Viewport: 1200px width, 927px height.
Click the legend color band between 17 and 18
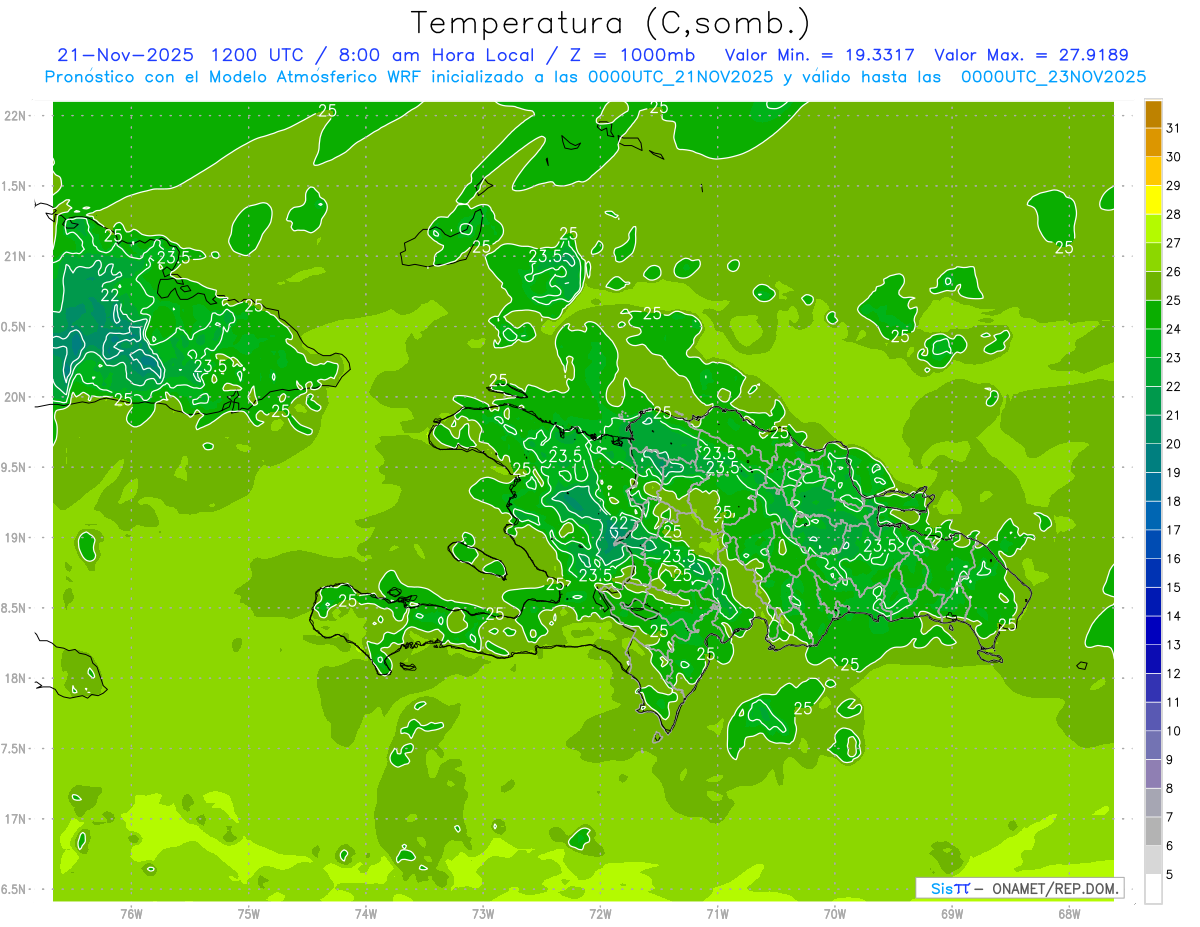[1153, 515]
